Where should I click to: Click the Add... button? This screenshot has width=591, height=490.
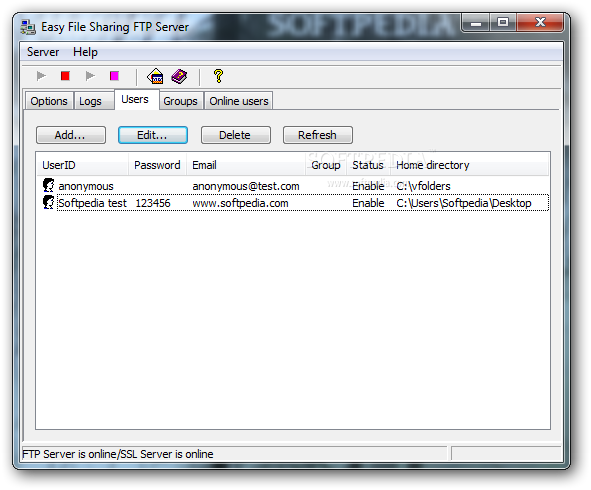pyautogui.click(x=71, y=135)
